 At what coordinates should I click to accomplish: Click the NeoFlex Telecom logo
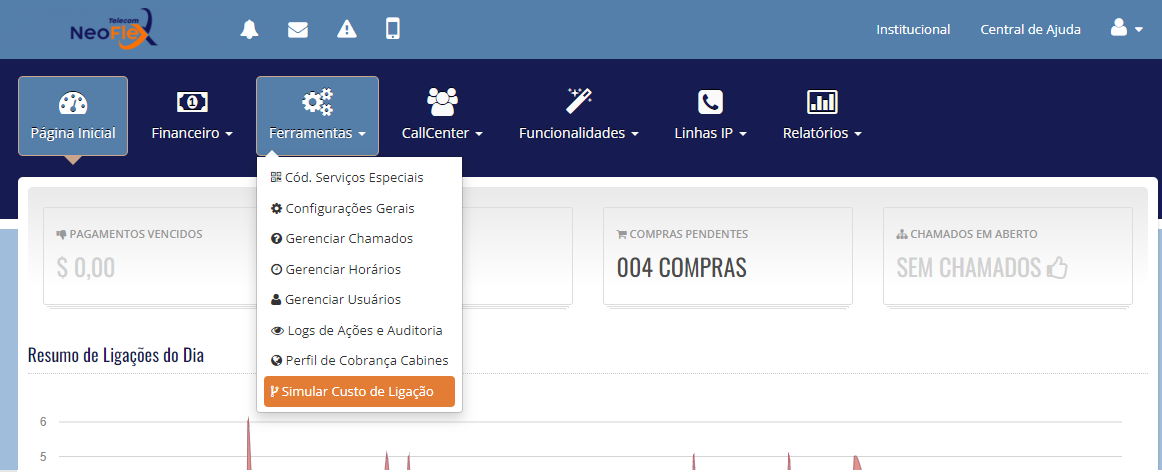coord(113,29)
